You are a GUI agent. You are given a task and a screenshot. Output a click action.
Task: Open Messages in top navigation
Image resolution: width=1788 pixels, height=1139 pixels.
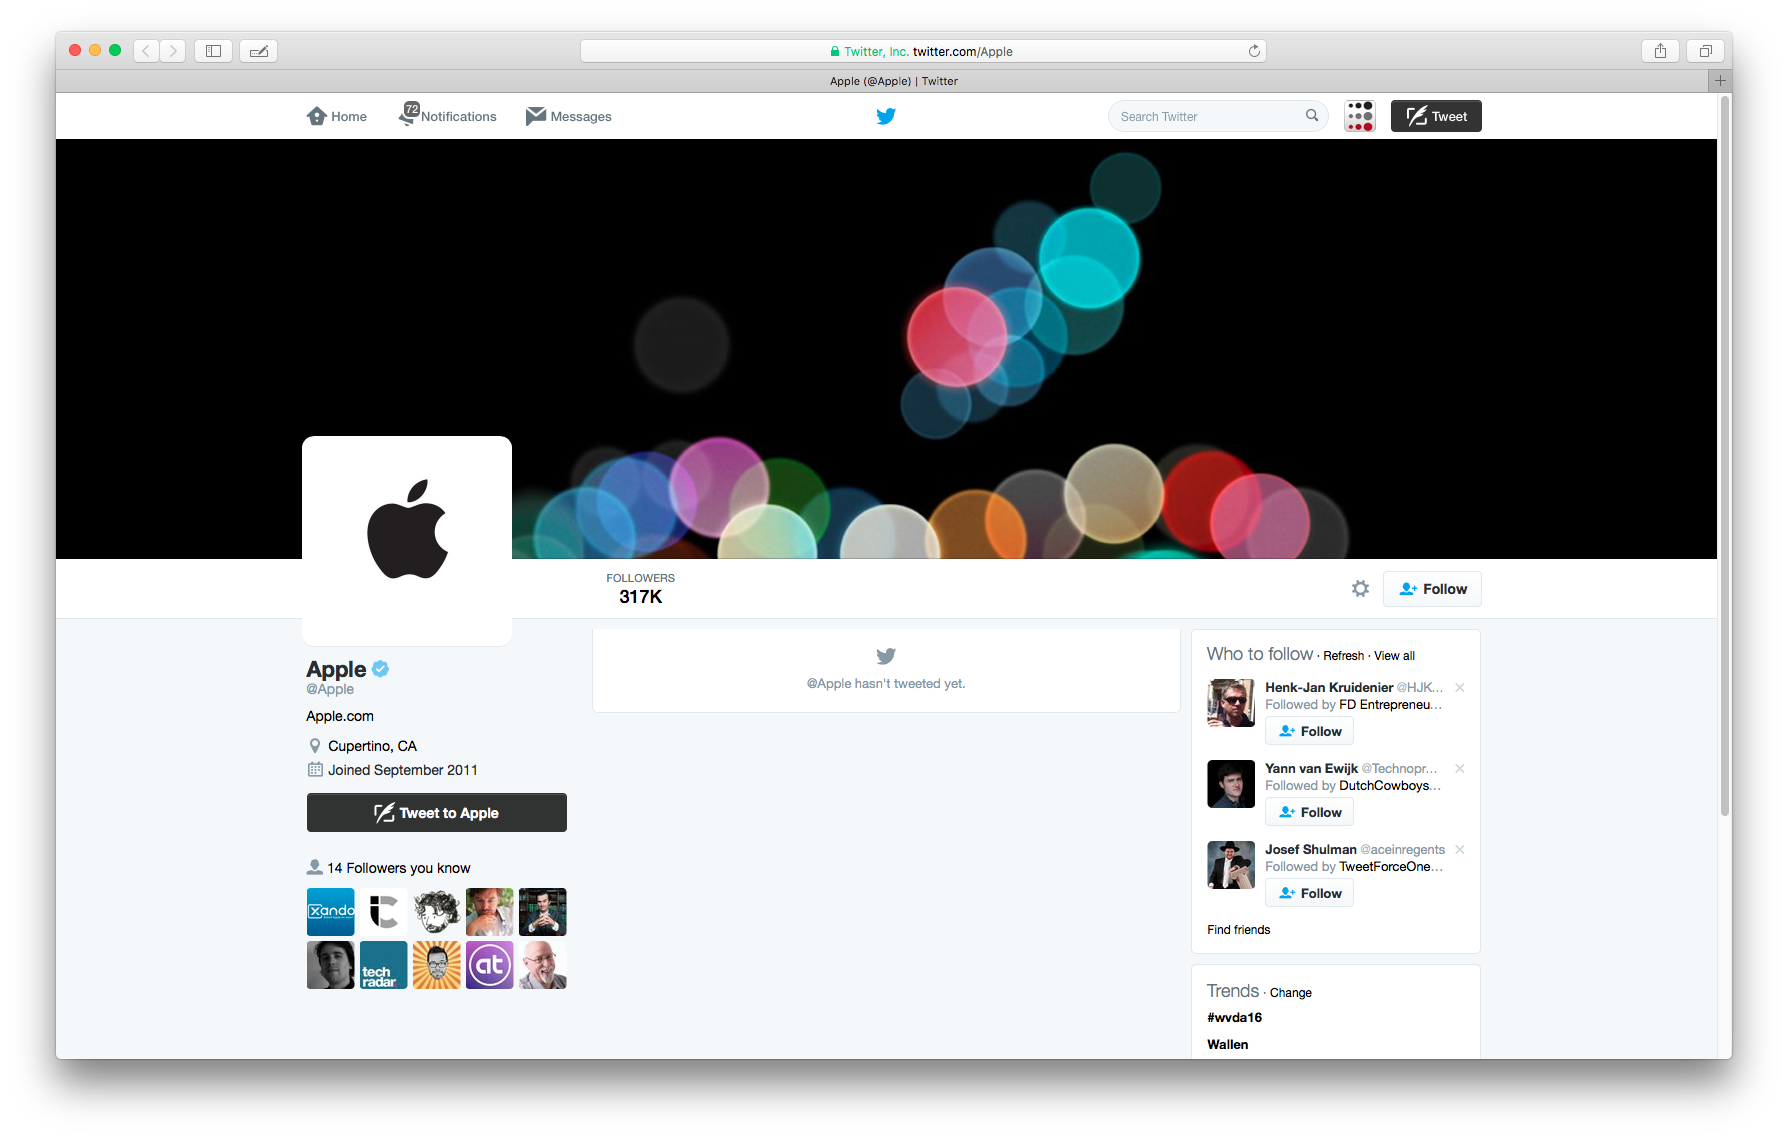569,116
